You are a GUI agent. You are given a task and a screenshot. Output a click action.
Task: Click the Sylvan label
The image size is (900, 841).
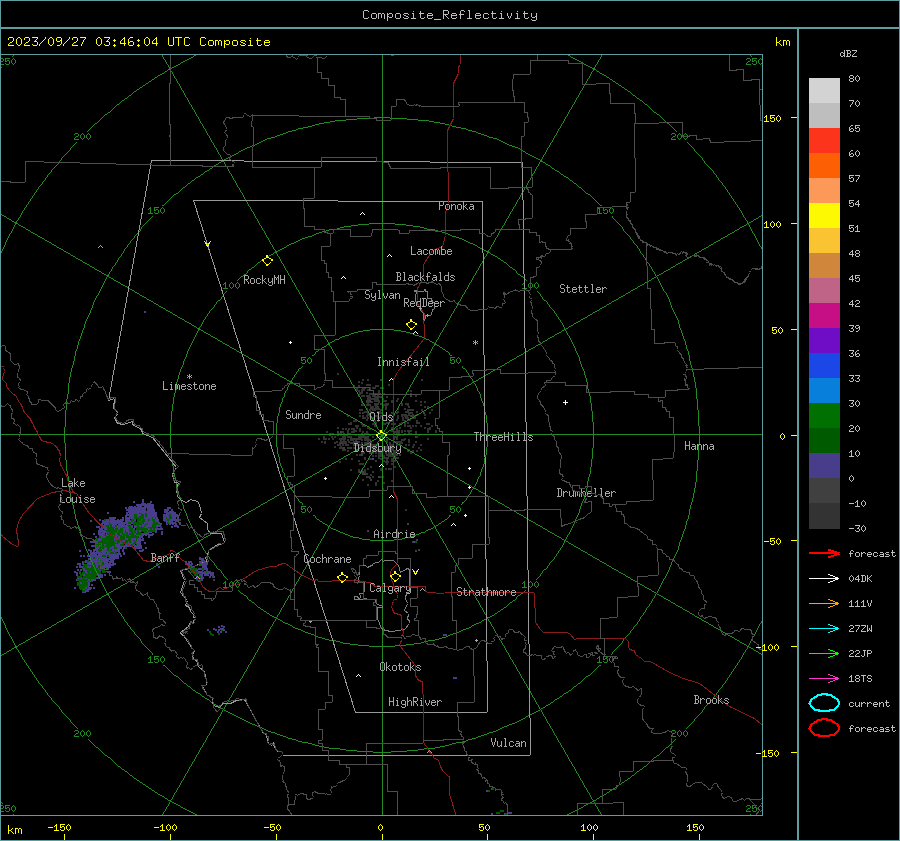coord(382,295)
